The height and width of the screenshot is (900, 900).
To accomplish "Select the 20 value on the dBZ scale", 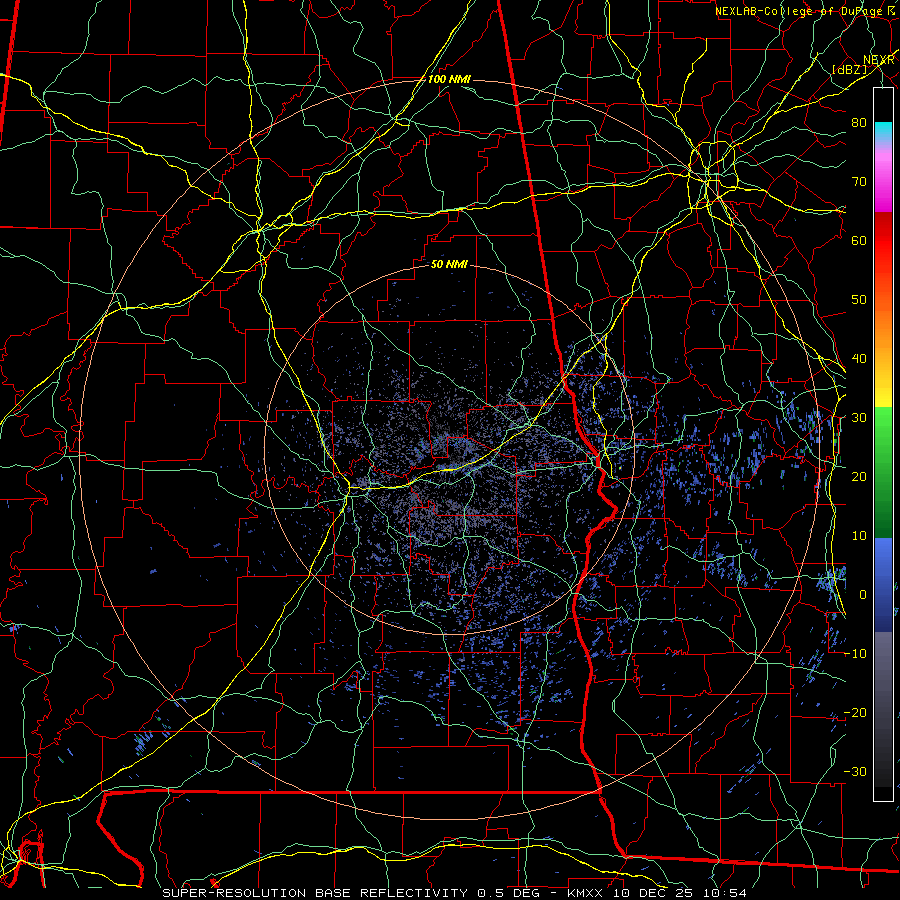I will tap(859, 476).
